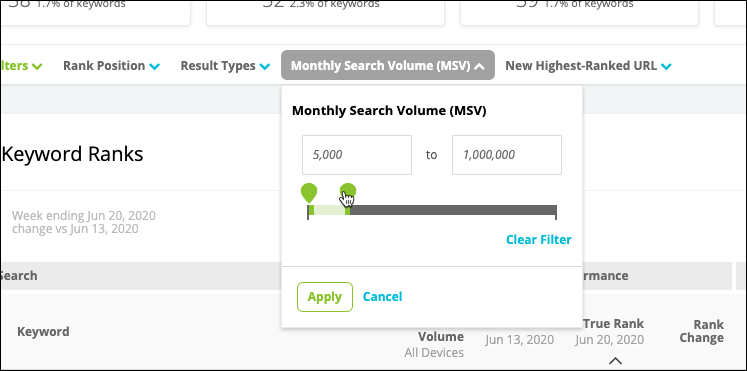Sort by the Keyword column header
Screen dimensions: 747x371
click(x=43, y=331)
